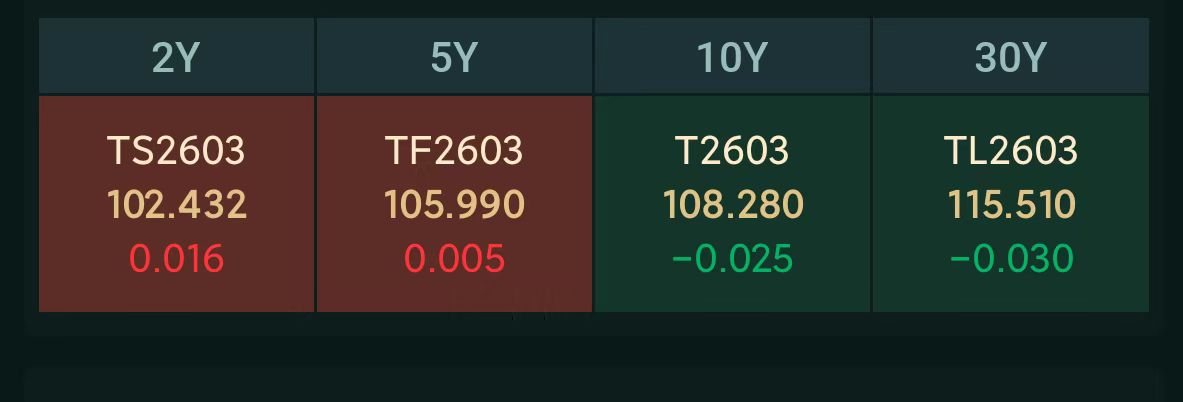Open the TS2603 contract label

[176, 151]
